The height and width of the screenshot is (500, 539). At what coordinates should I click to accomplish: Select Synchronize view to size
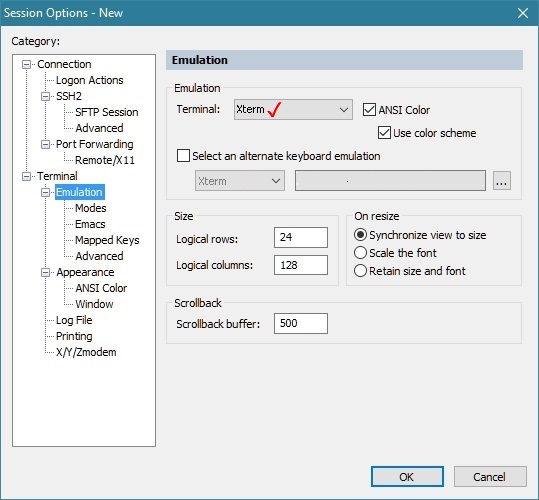(x=360, y=235)
